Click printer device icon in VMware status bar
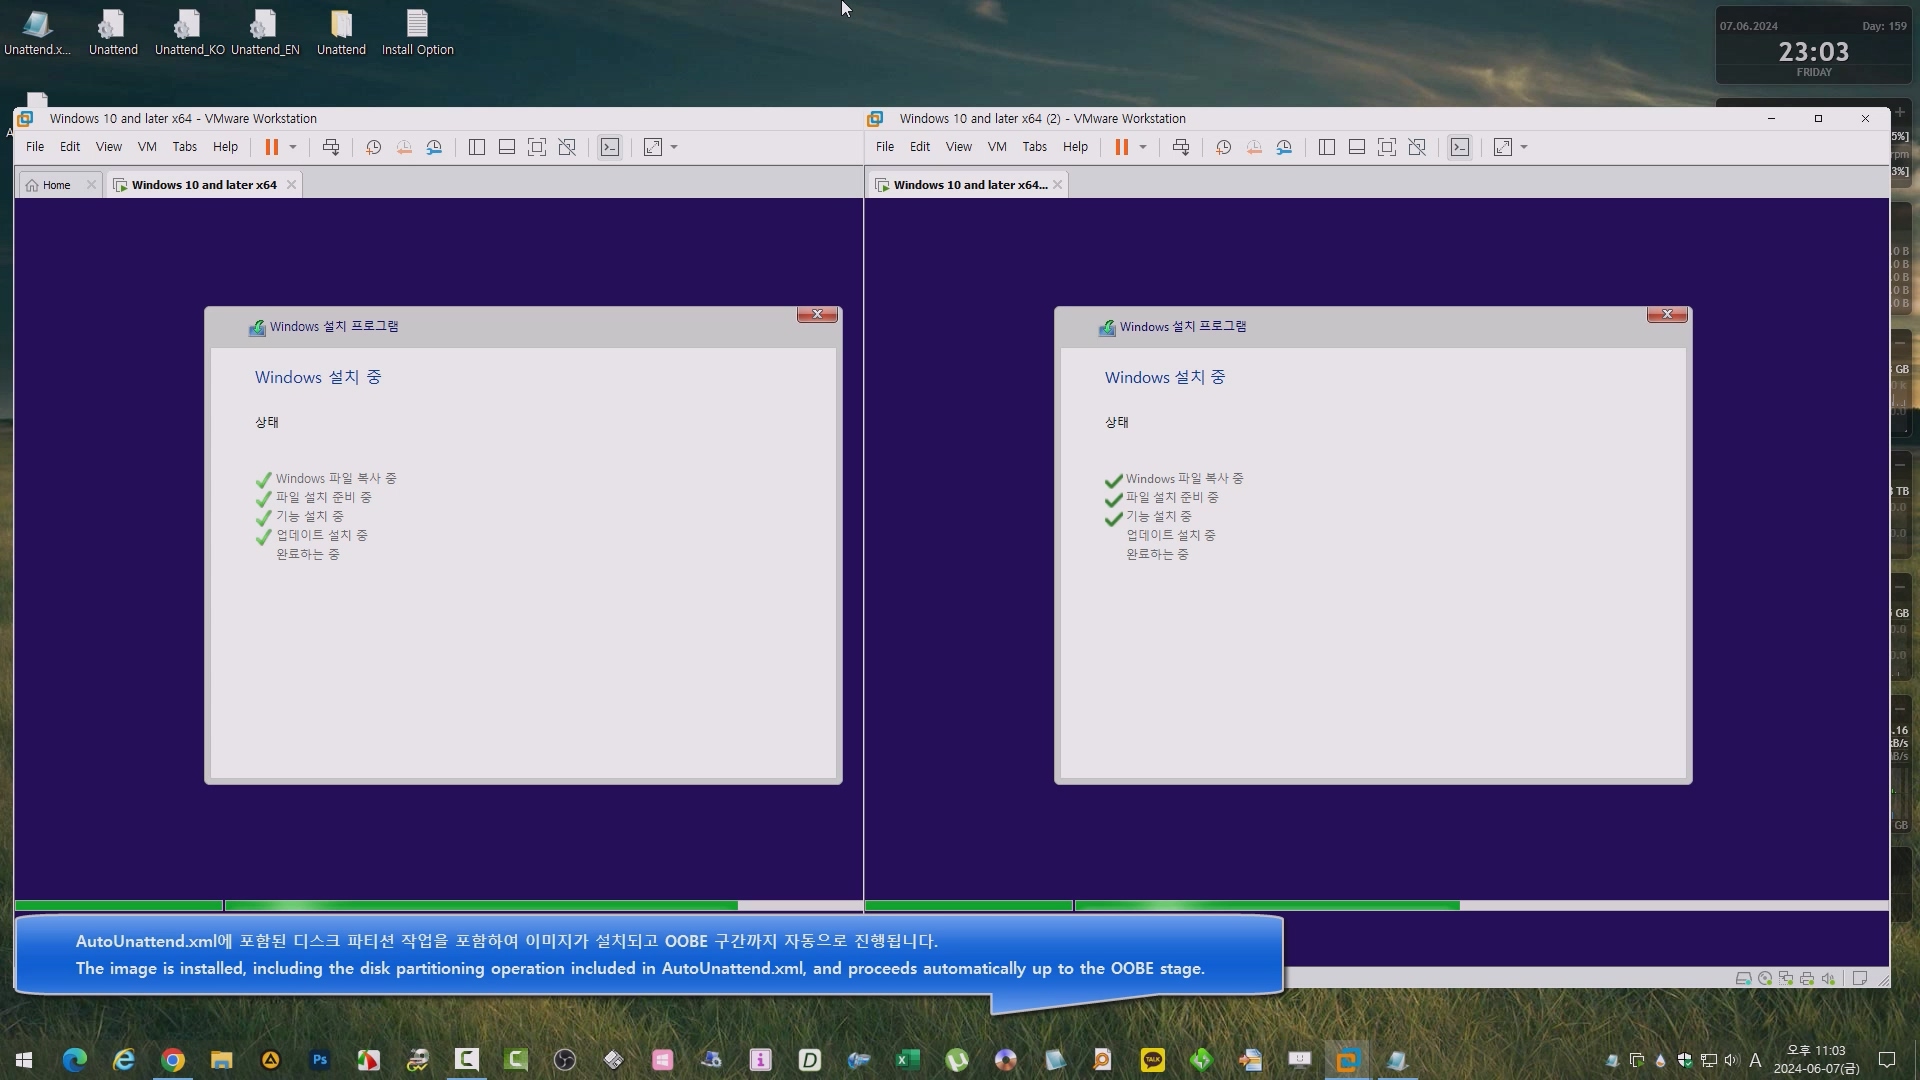1920x1080 pixels. pos(1807,979)
